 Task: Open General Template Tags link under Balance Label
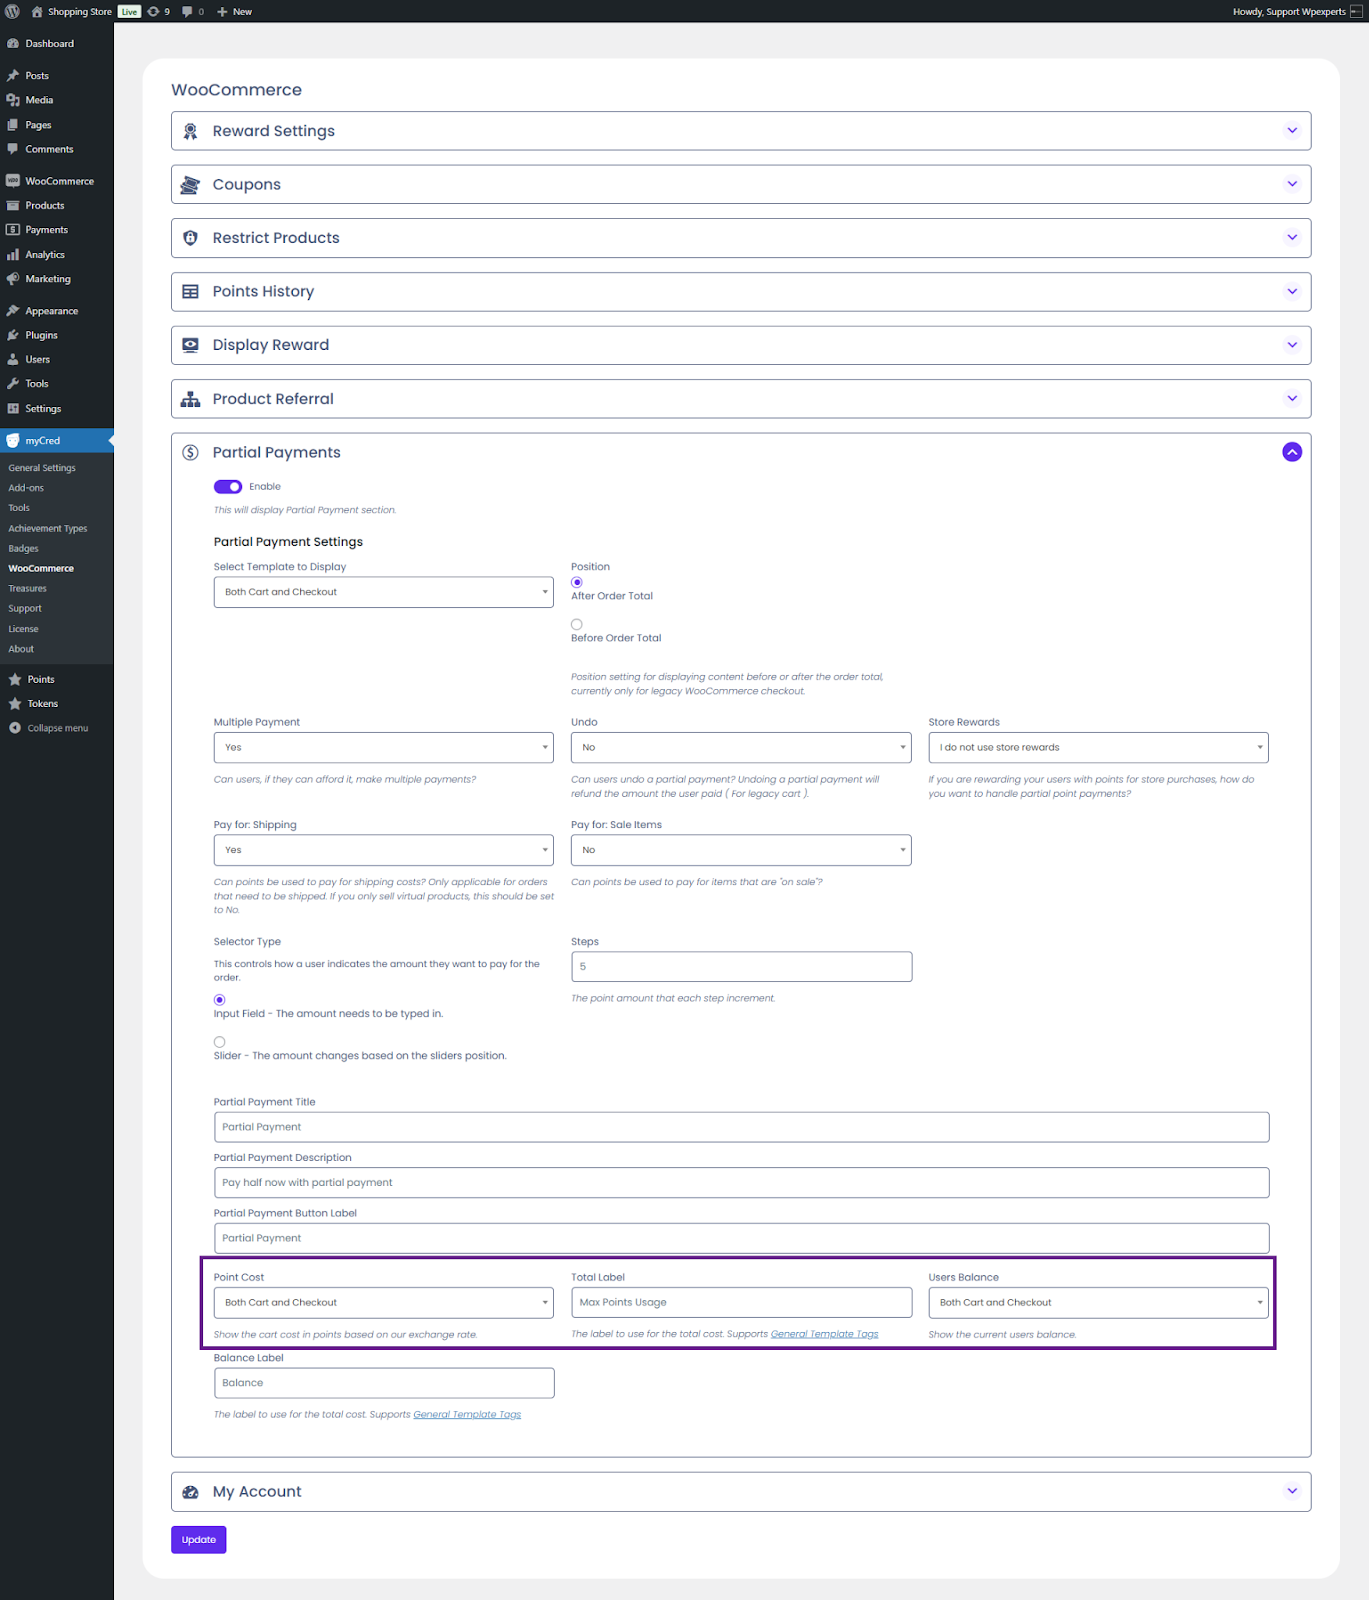coord(467,1415)
